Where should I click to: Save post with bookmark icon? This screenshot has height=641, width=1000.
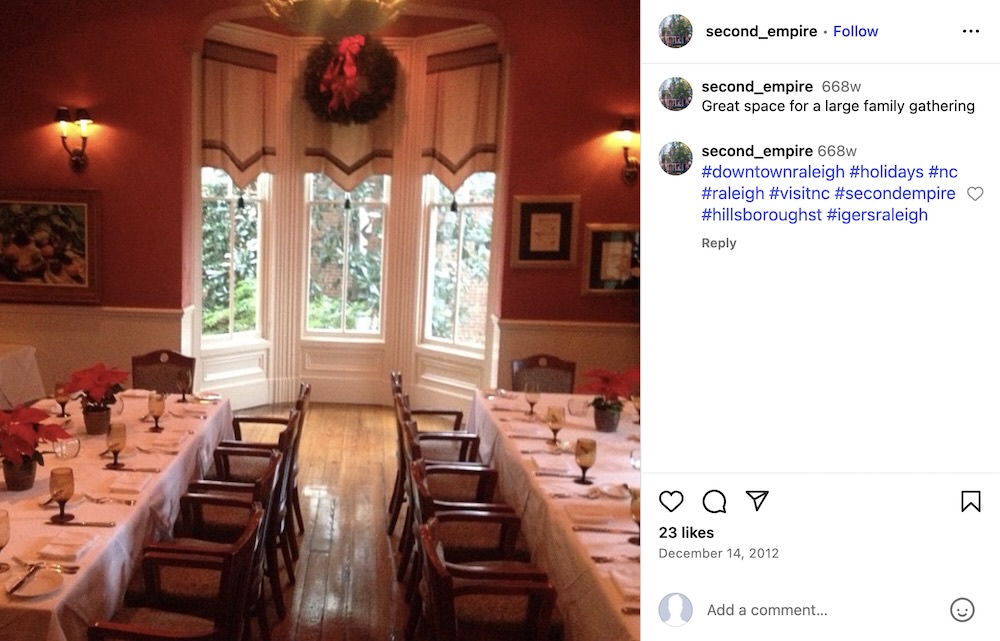coord(971,501)
